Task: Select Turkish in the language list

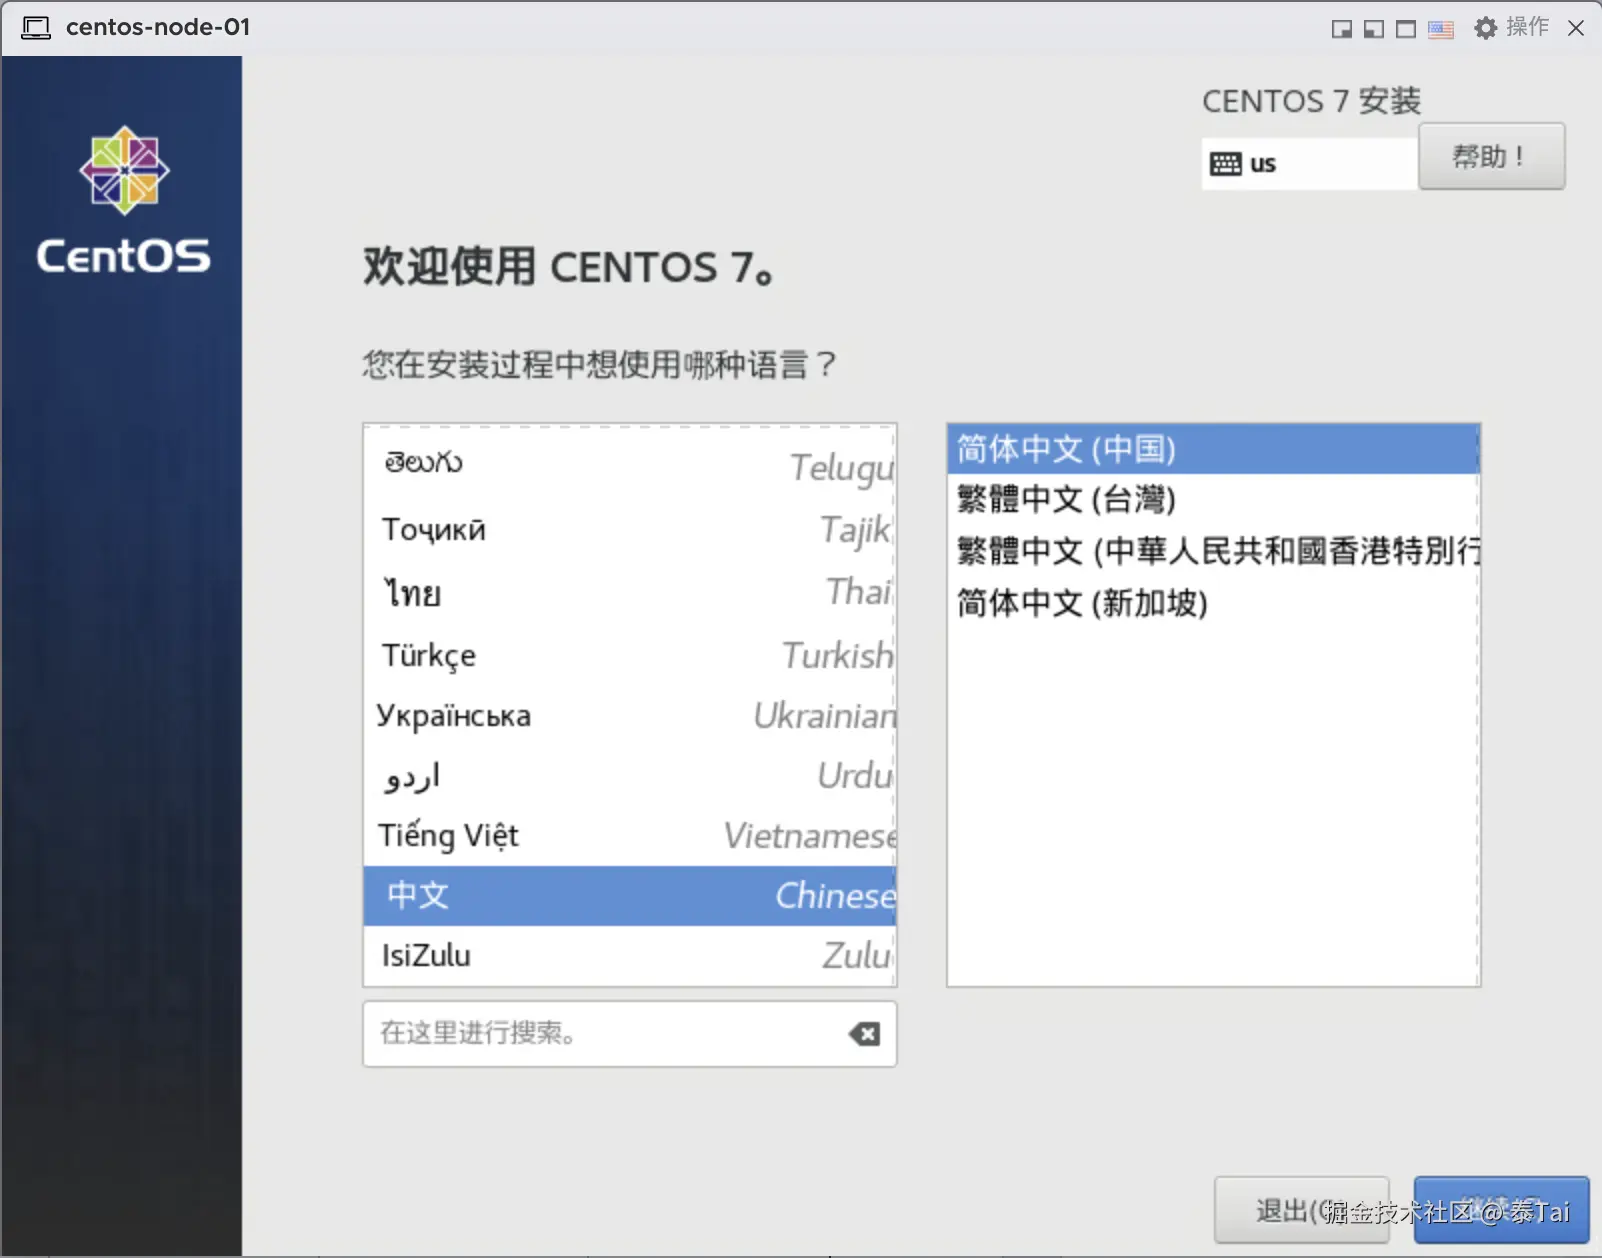Action: [630, 656]
